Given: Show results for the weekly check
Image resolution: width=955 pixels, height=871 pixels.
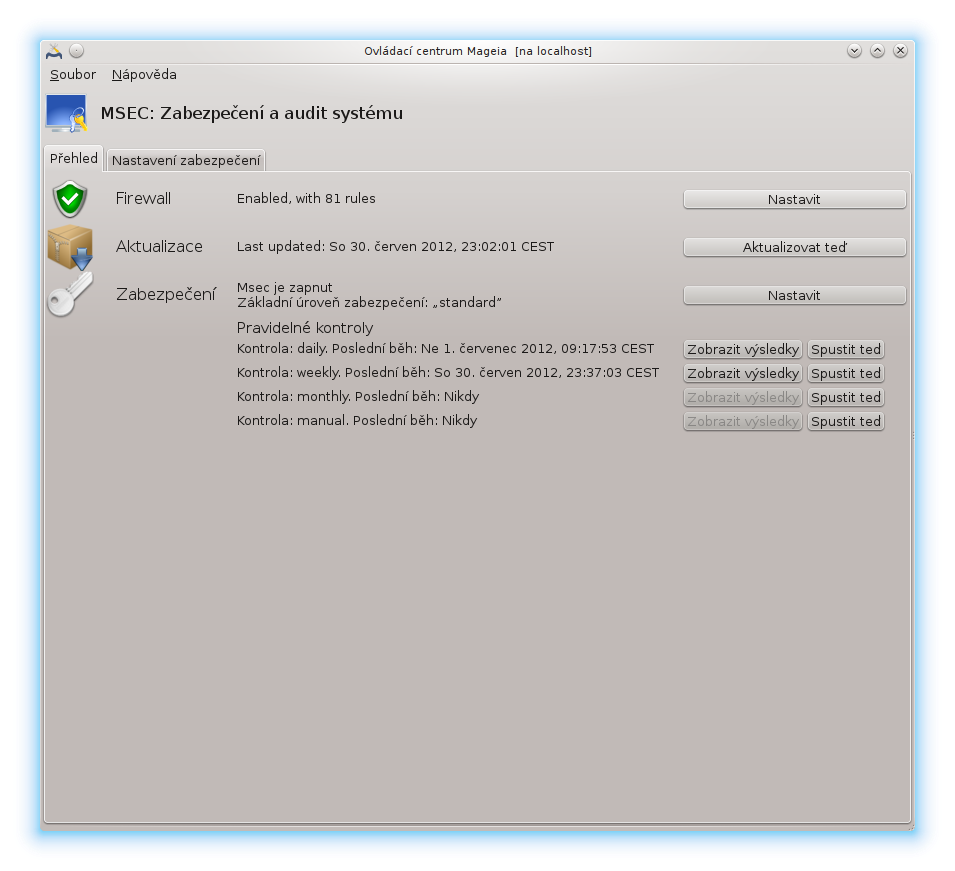Looking at the screenshot, I should [743, 373].
